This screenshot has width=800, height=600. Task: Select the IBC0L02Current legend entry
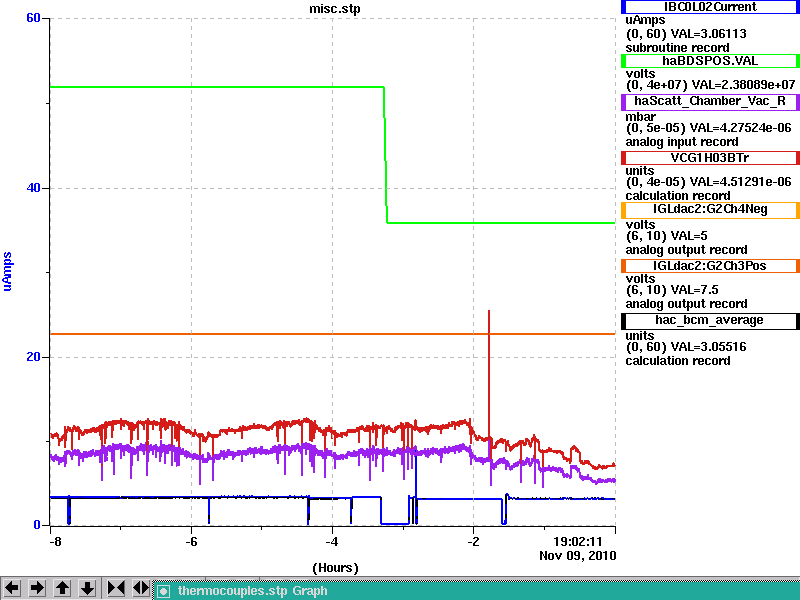click(x=710, y=7)
